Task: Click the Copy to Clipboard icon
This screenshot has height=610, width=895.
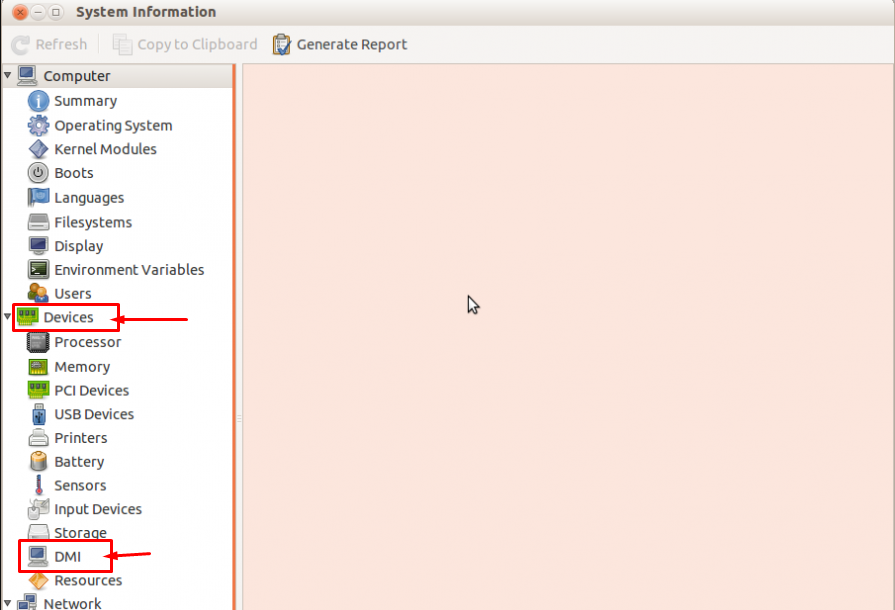Action: pos(122,45)
